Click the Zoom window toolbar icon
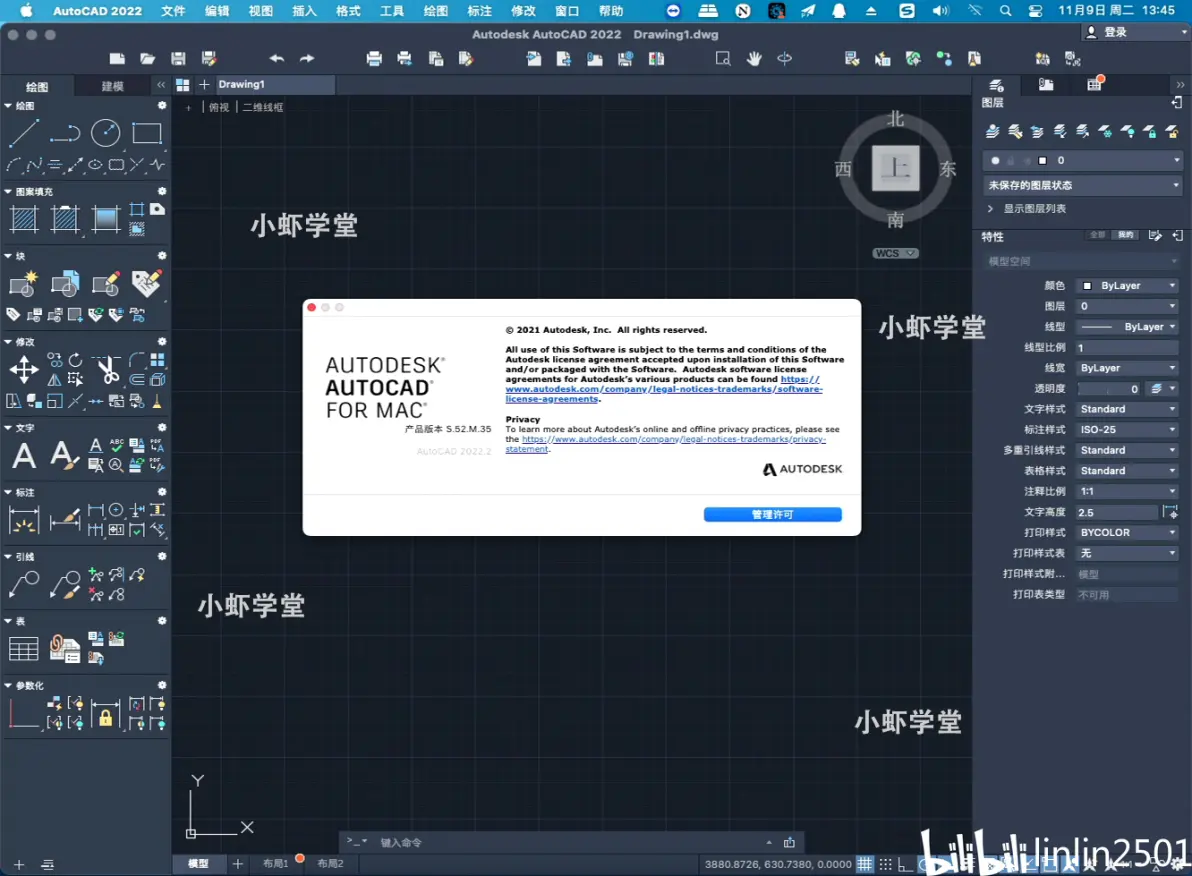1192x876 pixels. tap(723, 59)
